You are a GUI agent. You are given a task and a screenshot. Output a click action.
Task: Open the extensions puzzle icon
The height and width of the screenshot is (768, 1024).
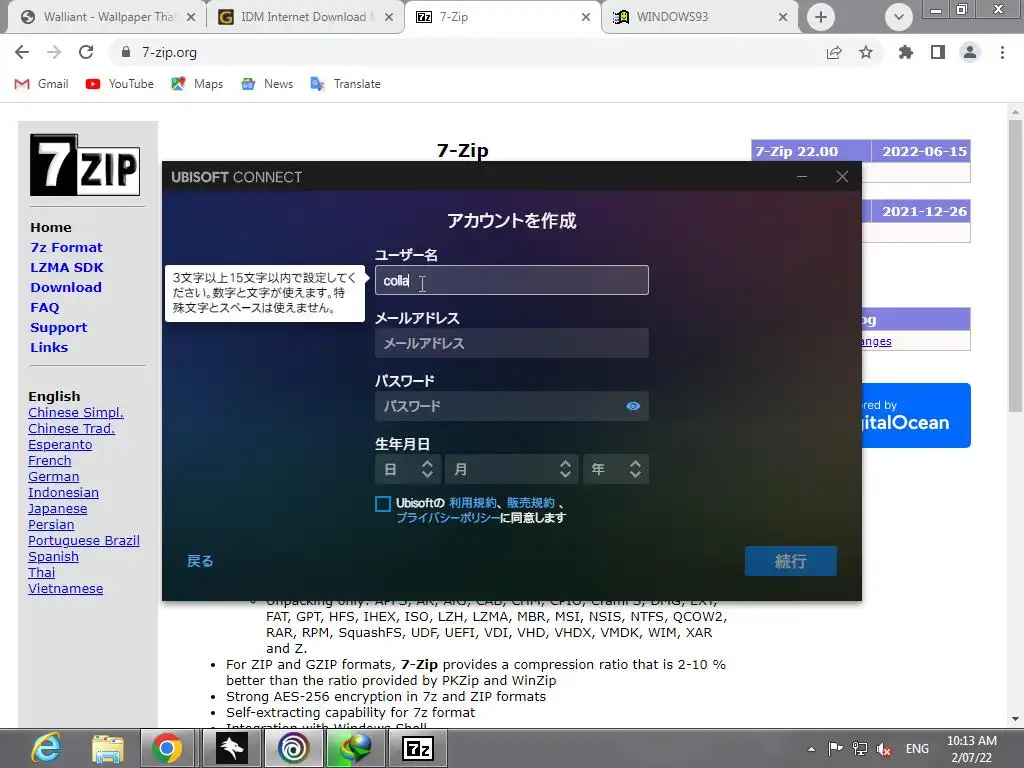[906, 52]
